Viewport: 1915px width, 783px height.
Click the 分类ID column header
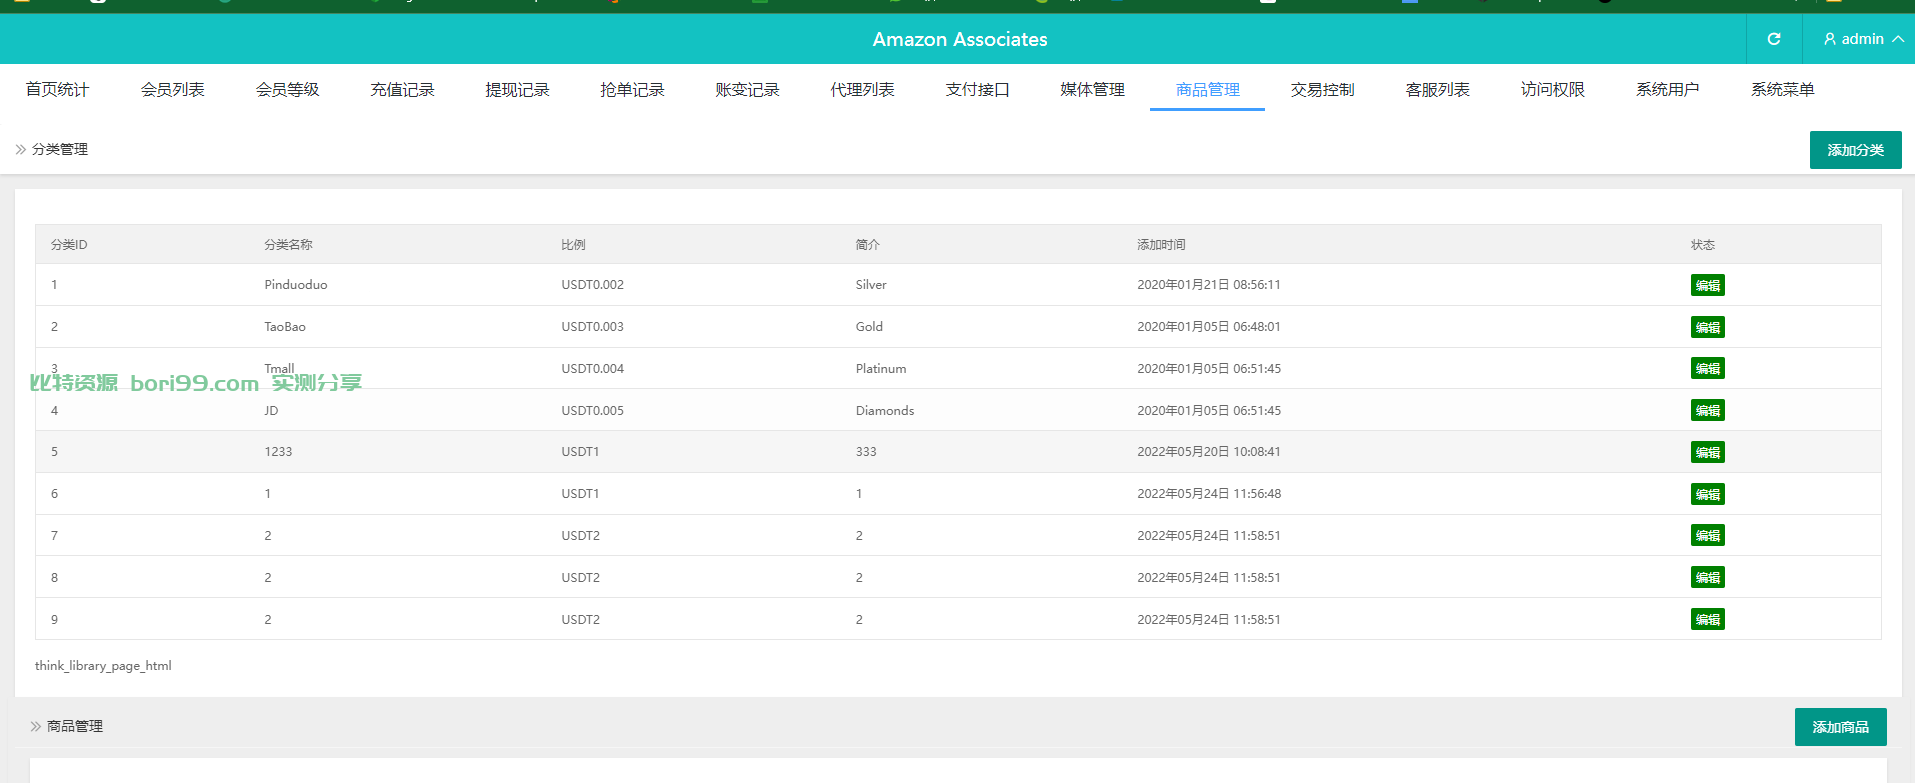pos(69,244)
